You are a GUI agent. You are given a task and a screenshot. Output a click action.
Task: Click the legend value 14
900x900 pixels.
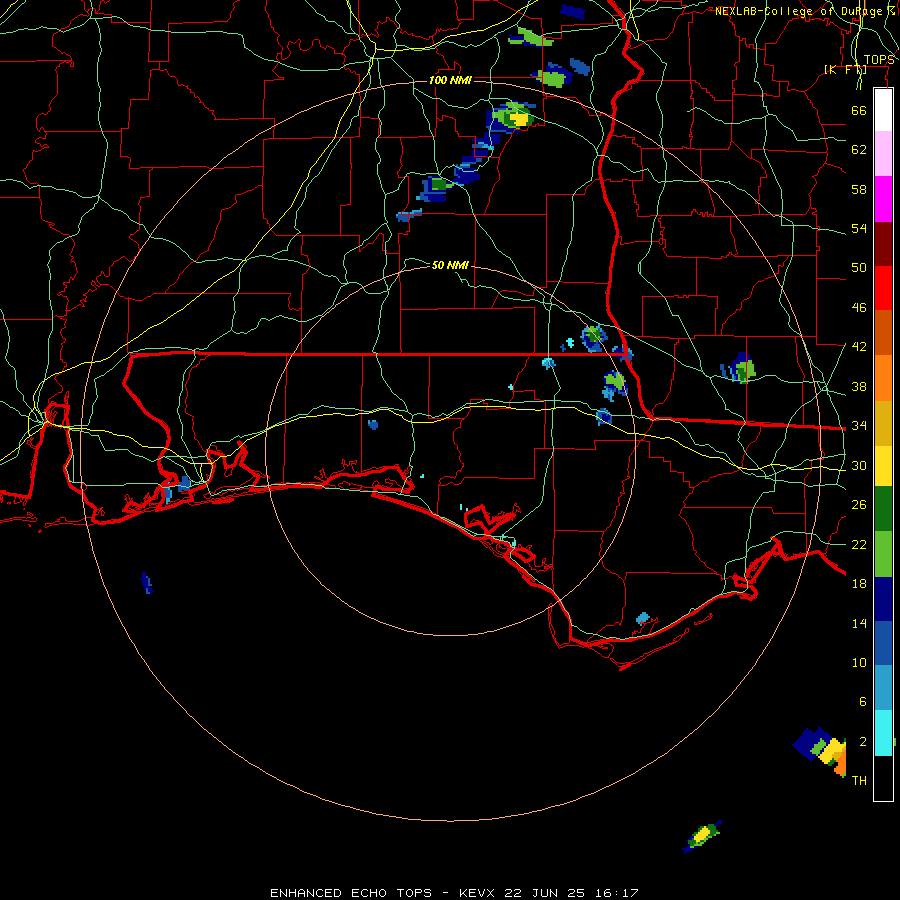point(859,623)
